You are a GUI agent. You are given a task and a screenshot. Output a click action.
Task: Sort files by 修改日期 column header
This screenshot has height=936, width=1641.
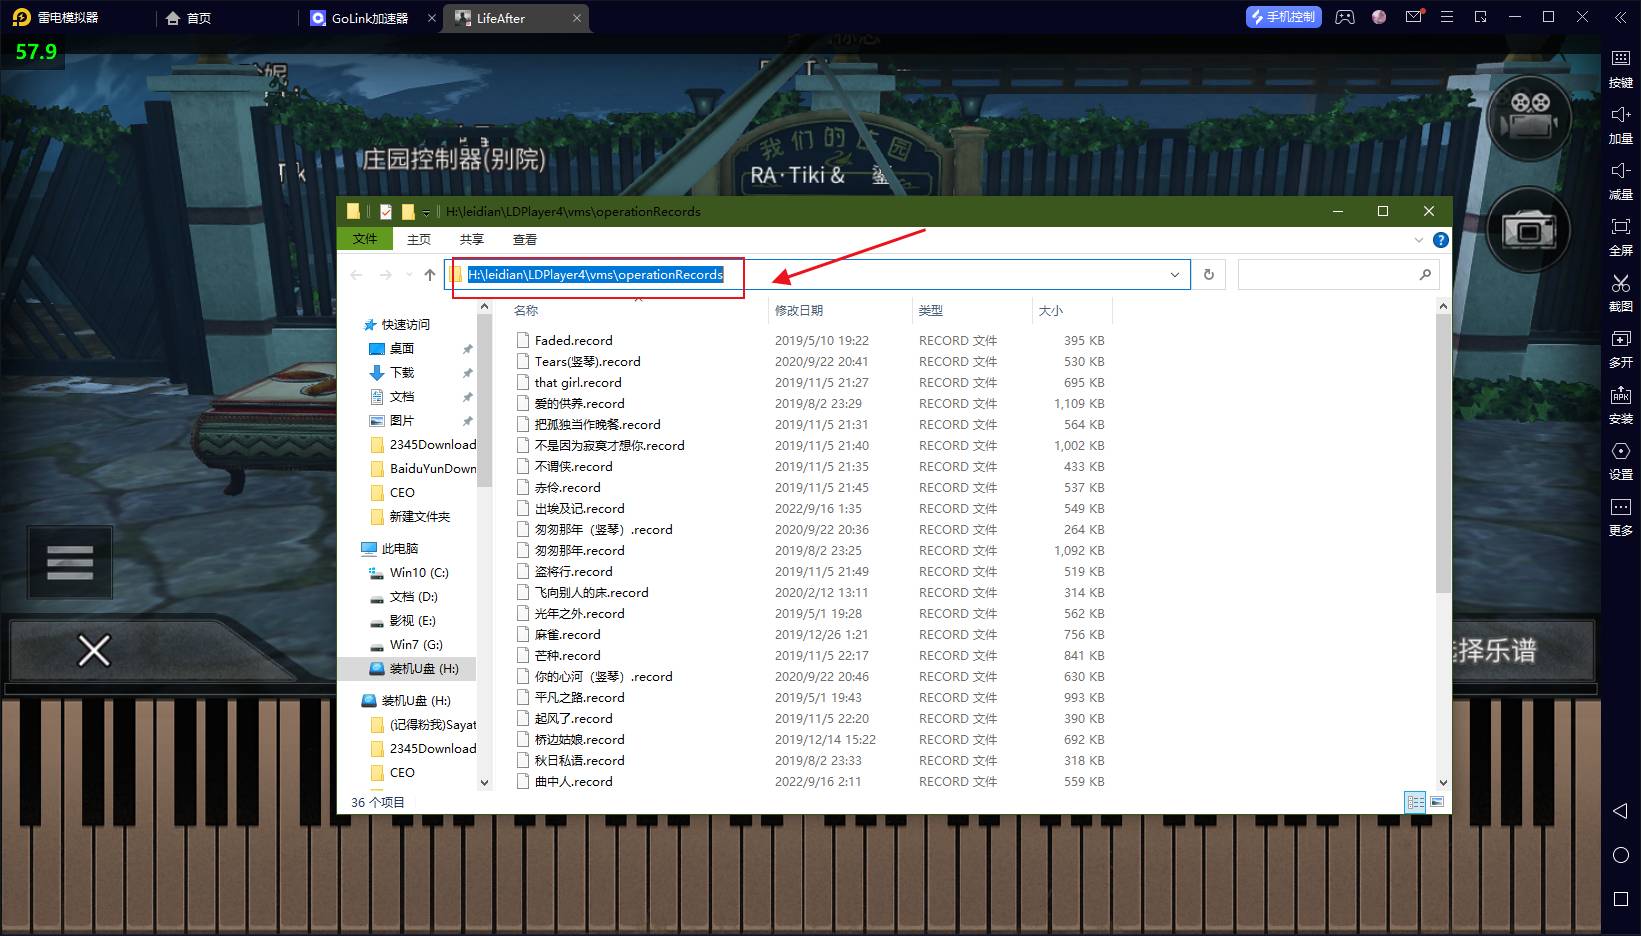click(x=799, y=311)
